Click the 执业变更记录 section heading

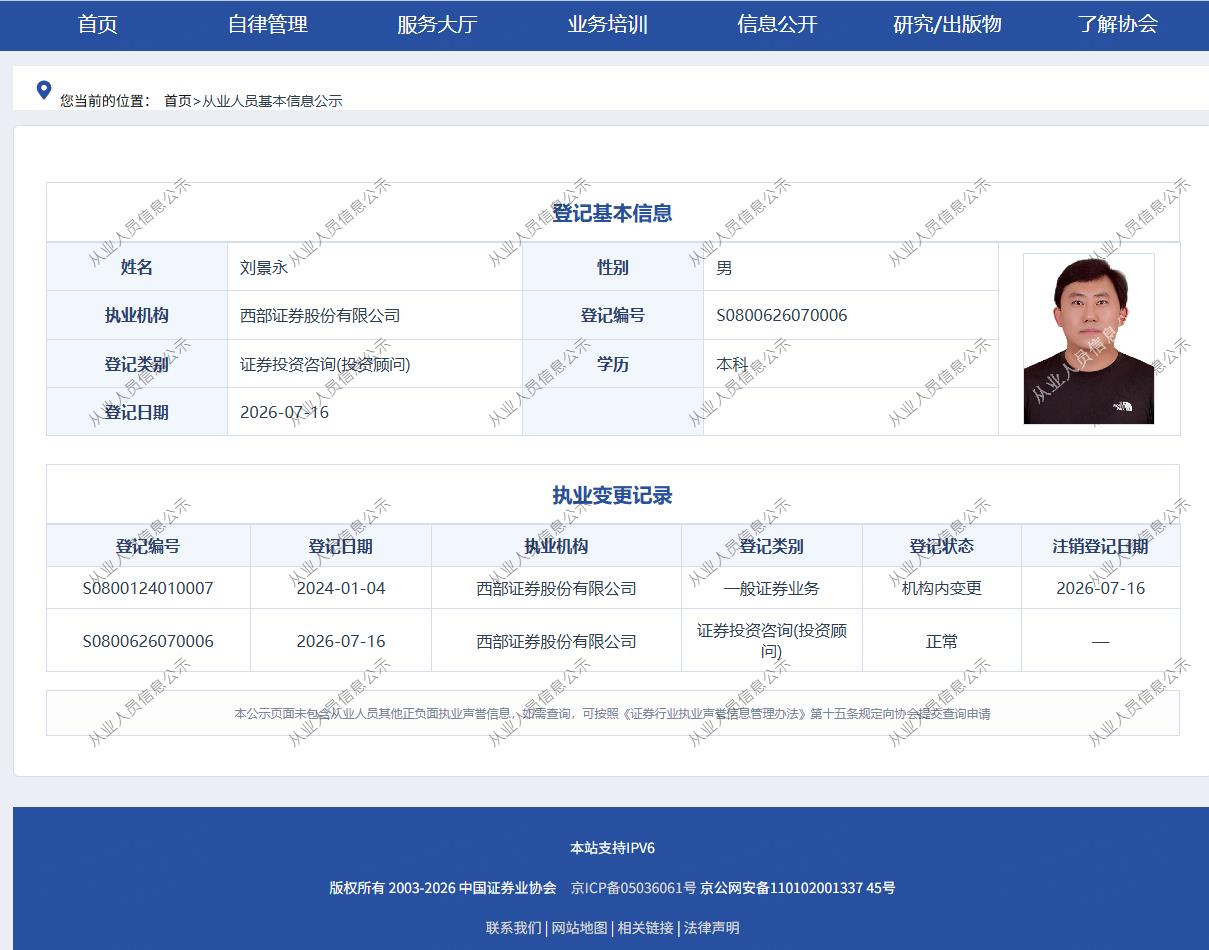pos(612,495)
